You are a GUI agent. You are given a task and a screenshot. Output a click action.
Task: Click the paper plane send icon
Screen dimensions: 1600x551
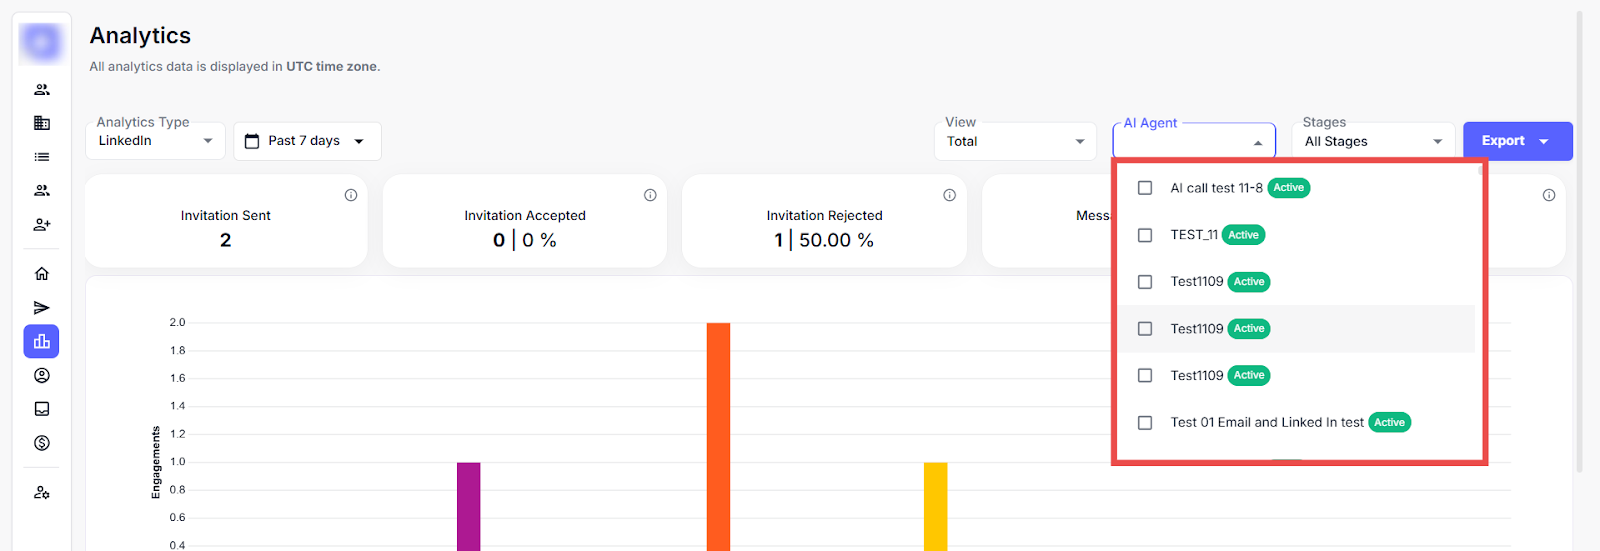(x=41, y=308)
